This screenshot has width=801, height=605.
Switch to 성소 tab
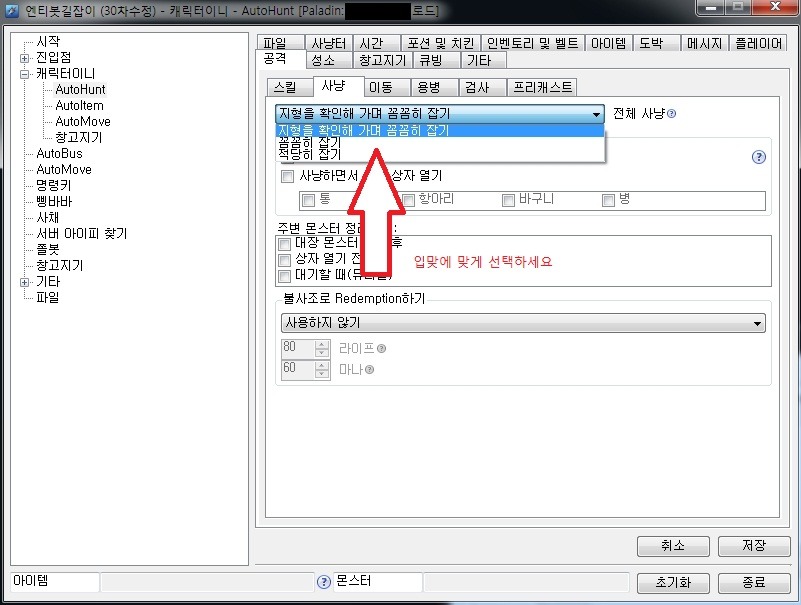(328, 60)
